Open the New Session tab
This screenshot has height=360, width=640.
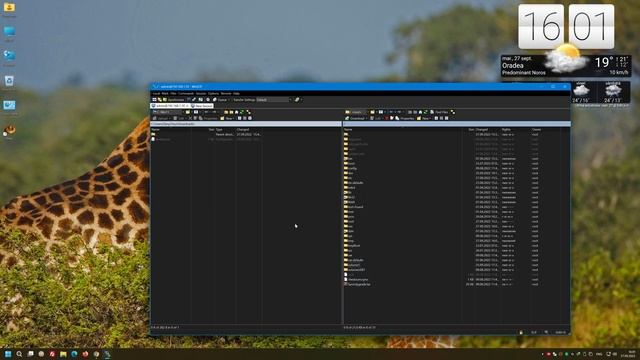pyautogui.click(x=202, y=106)
